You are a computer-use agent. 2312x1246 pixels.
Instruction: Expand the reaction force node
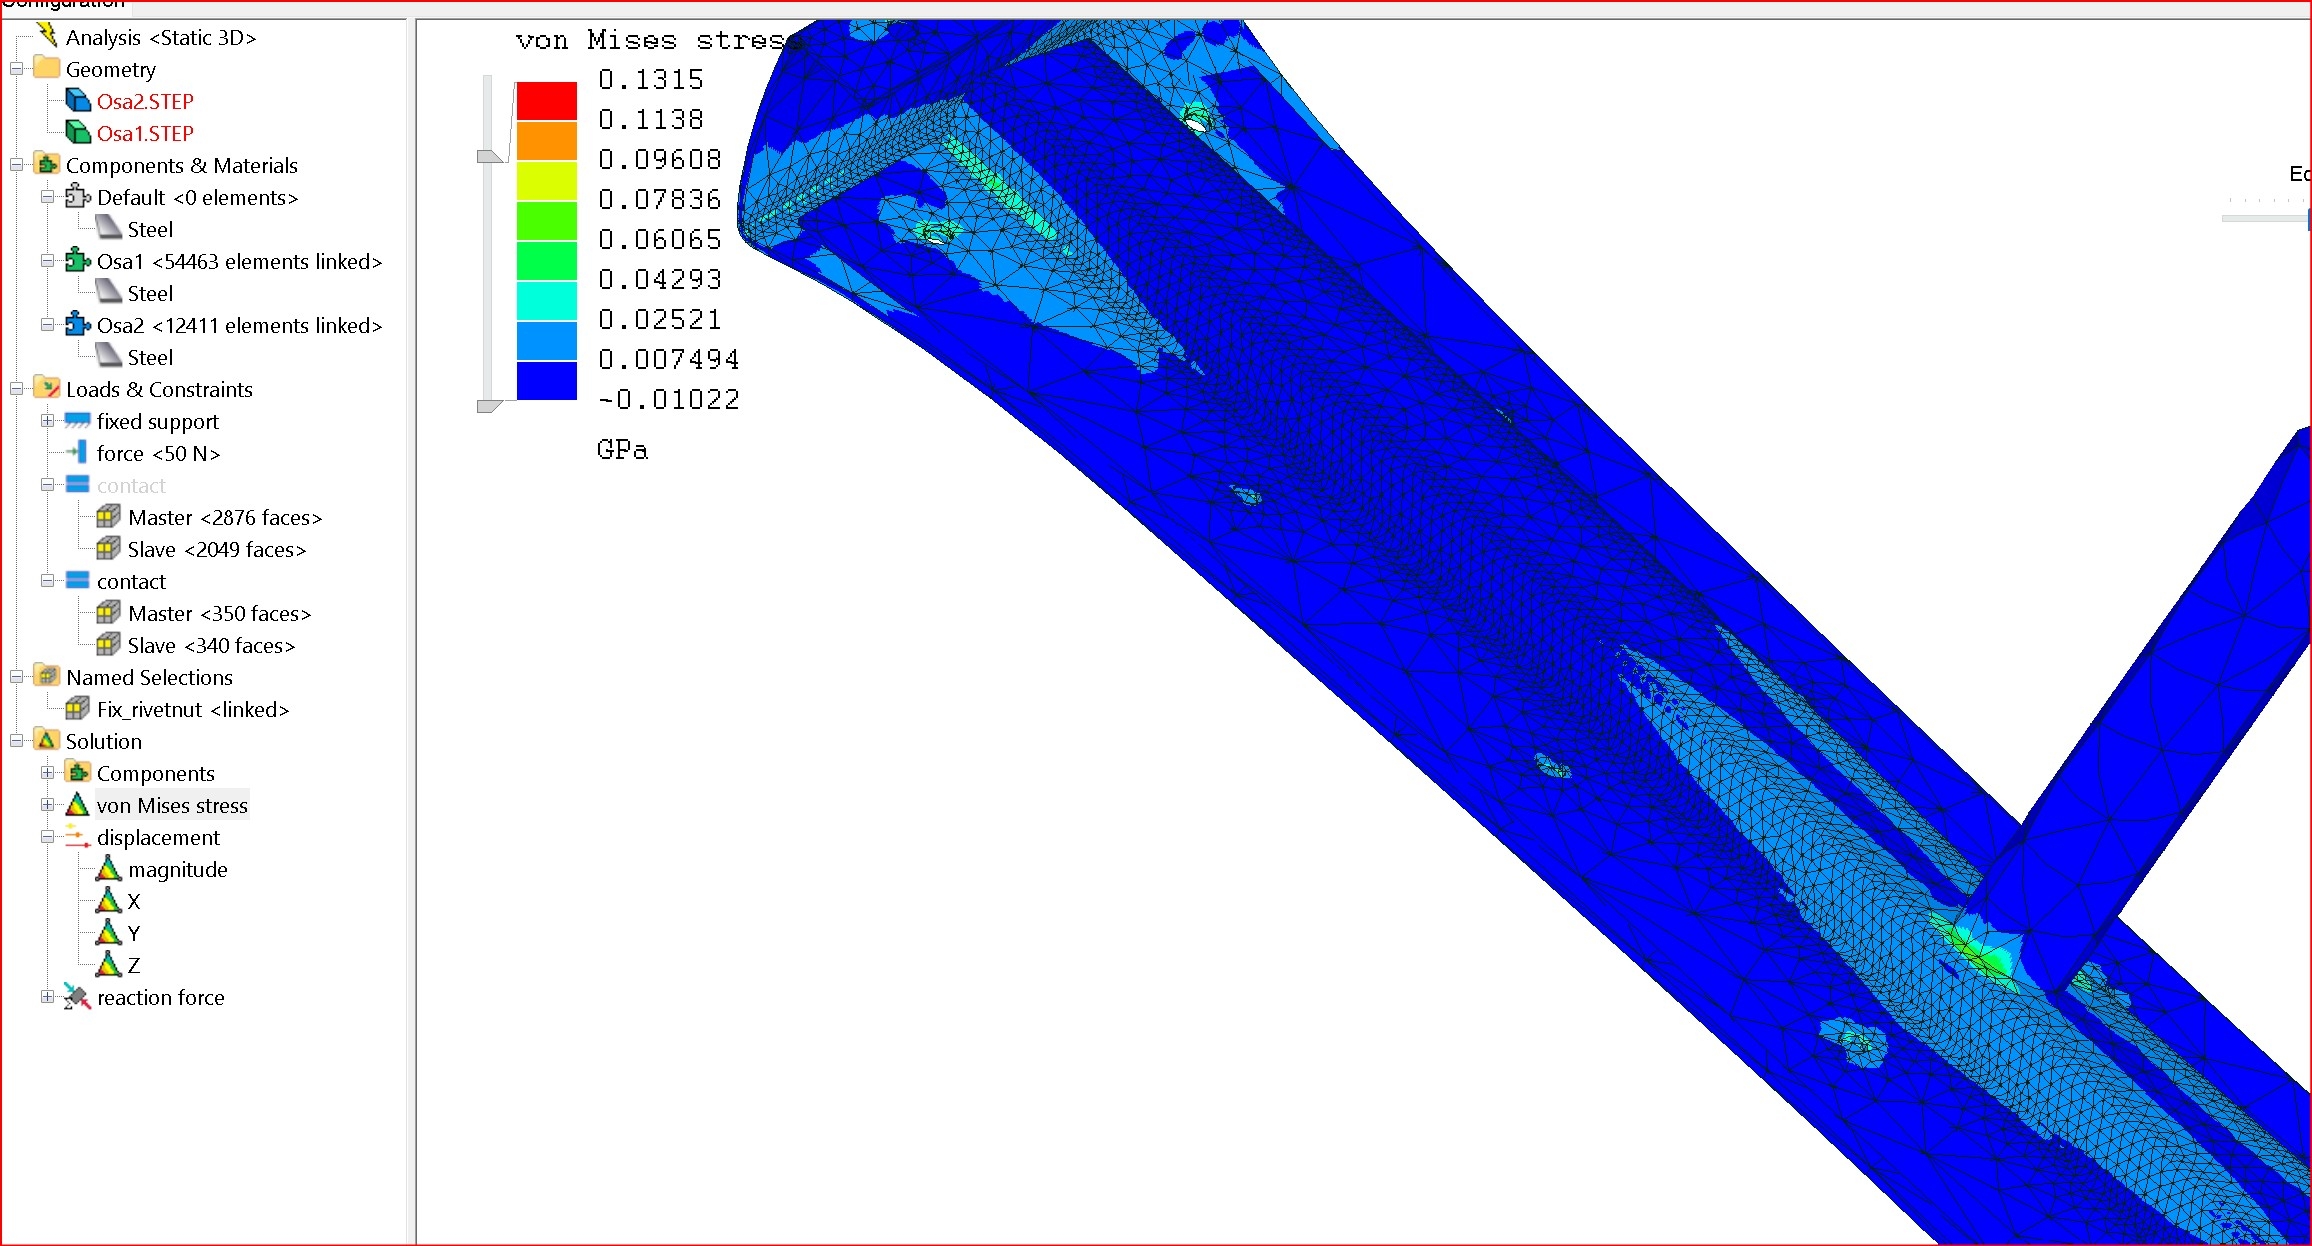47,997
